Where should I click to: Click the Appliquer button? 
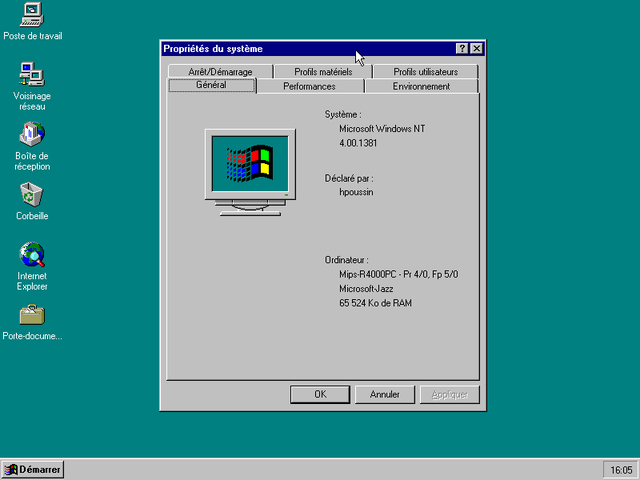(x=449, y=394)
